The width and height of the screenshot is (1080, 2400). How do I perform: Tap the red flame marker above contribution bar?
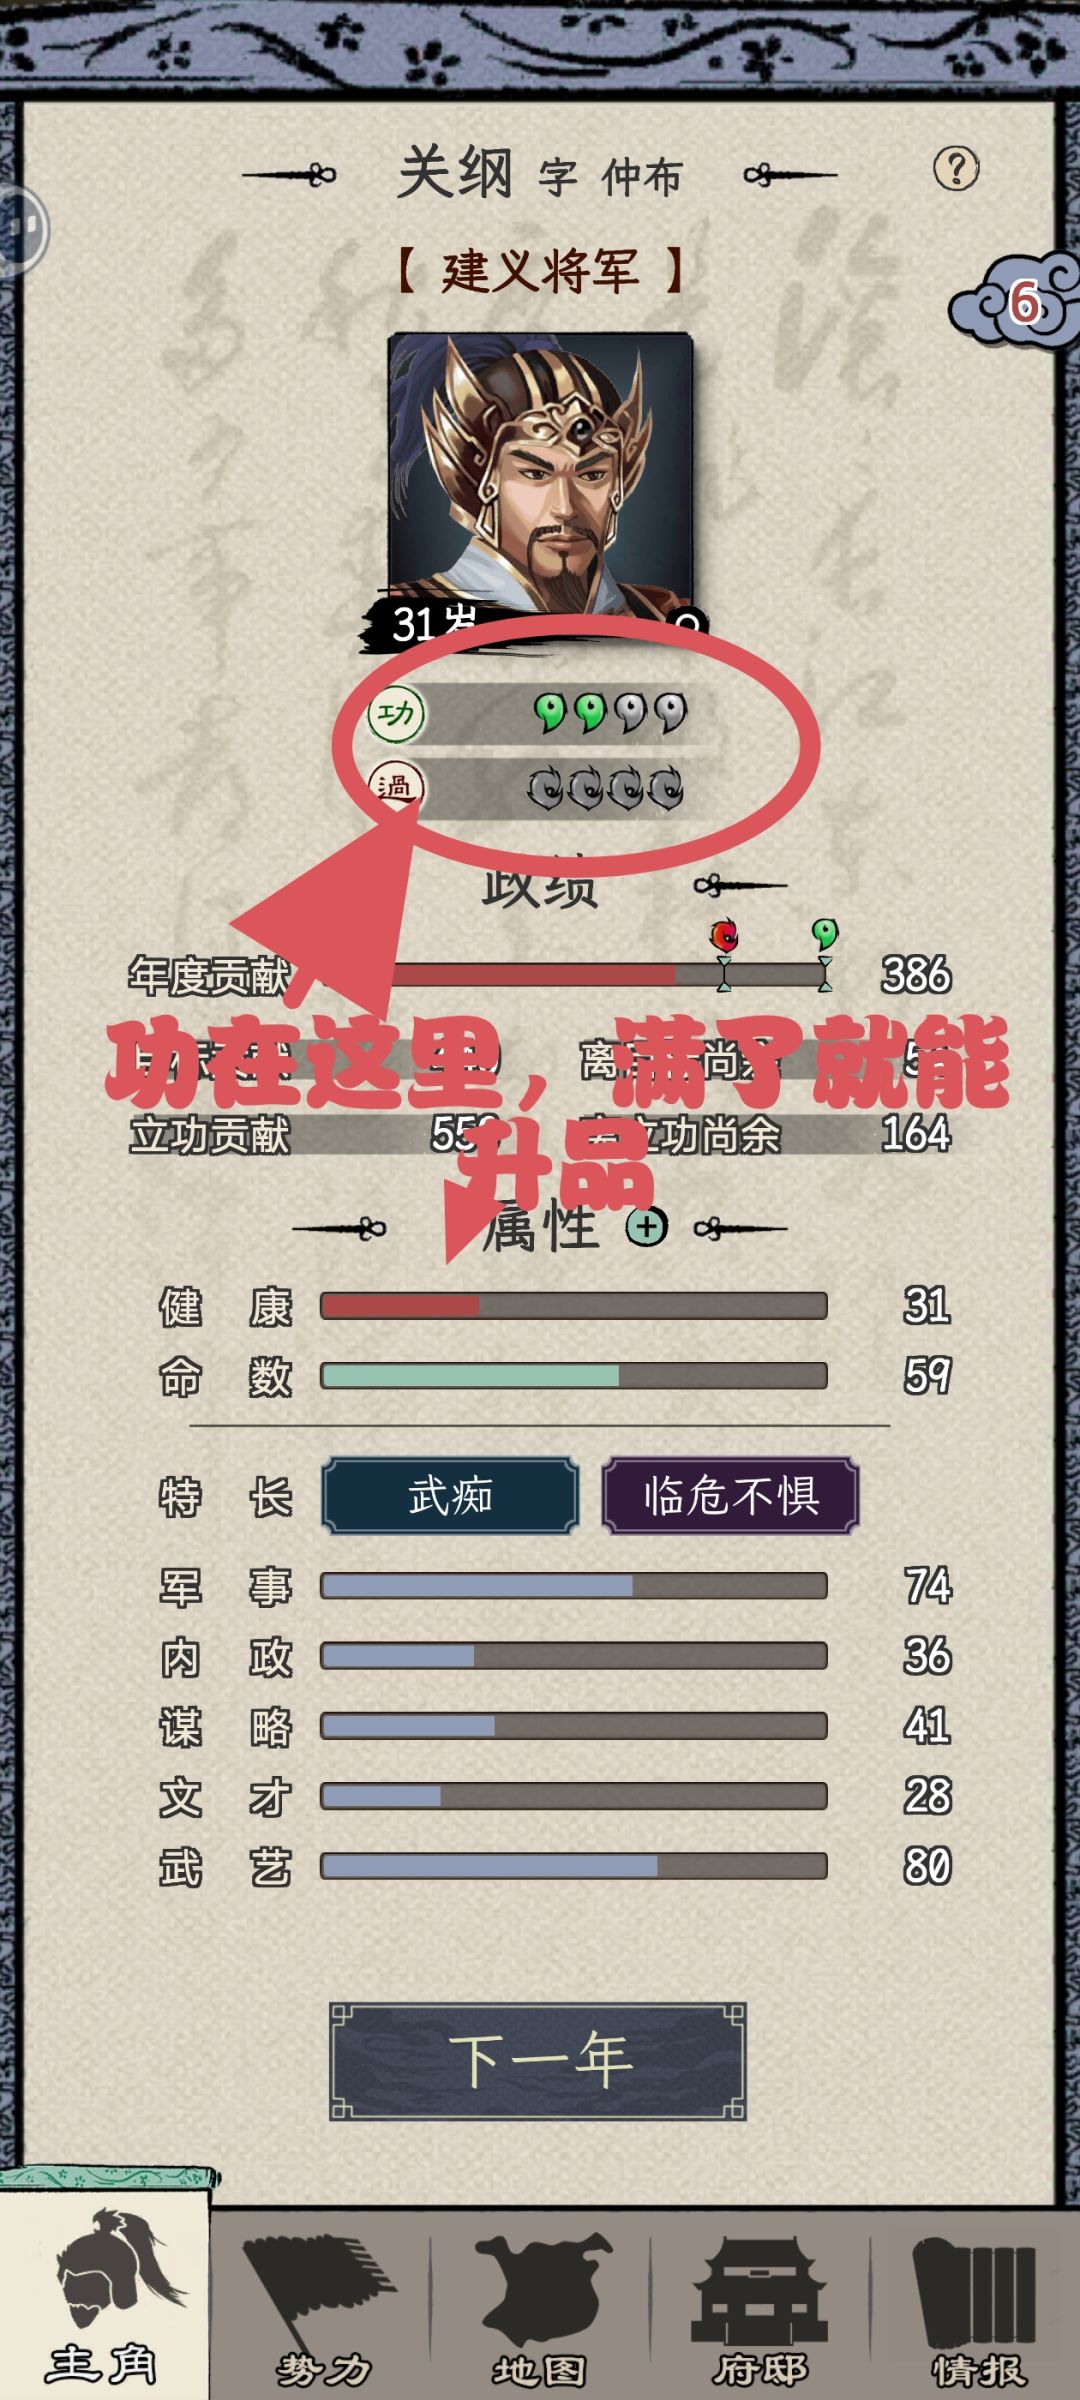point(724,936)
